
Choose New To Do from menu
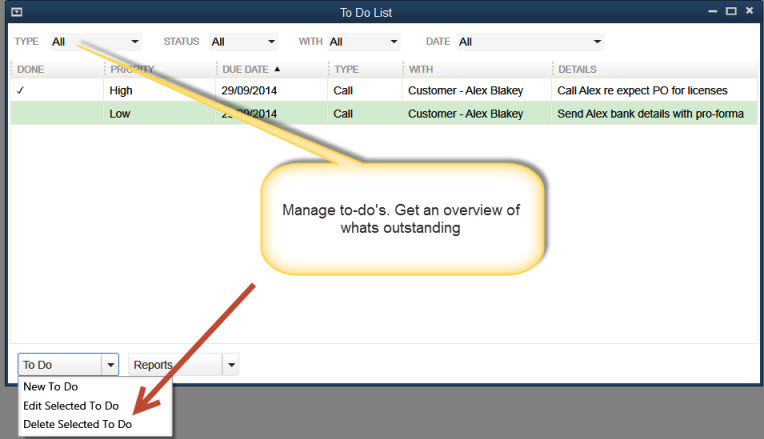(51, 387)
